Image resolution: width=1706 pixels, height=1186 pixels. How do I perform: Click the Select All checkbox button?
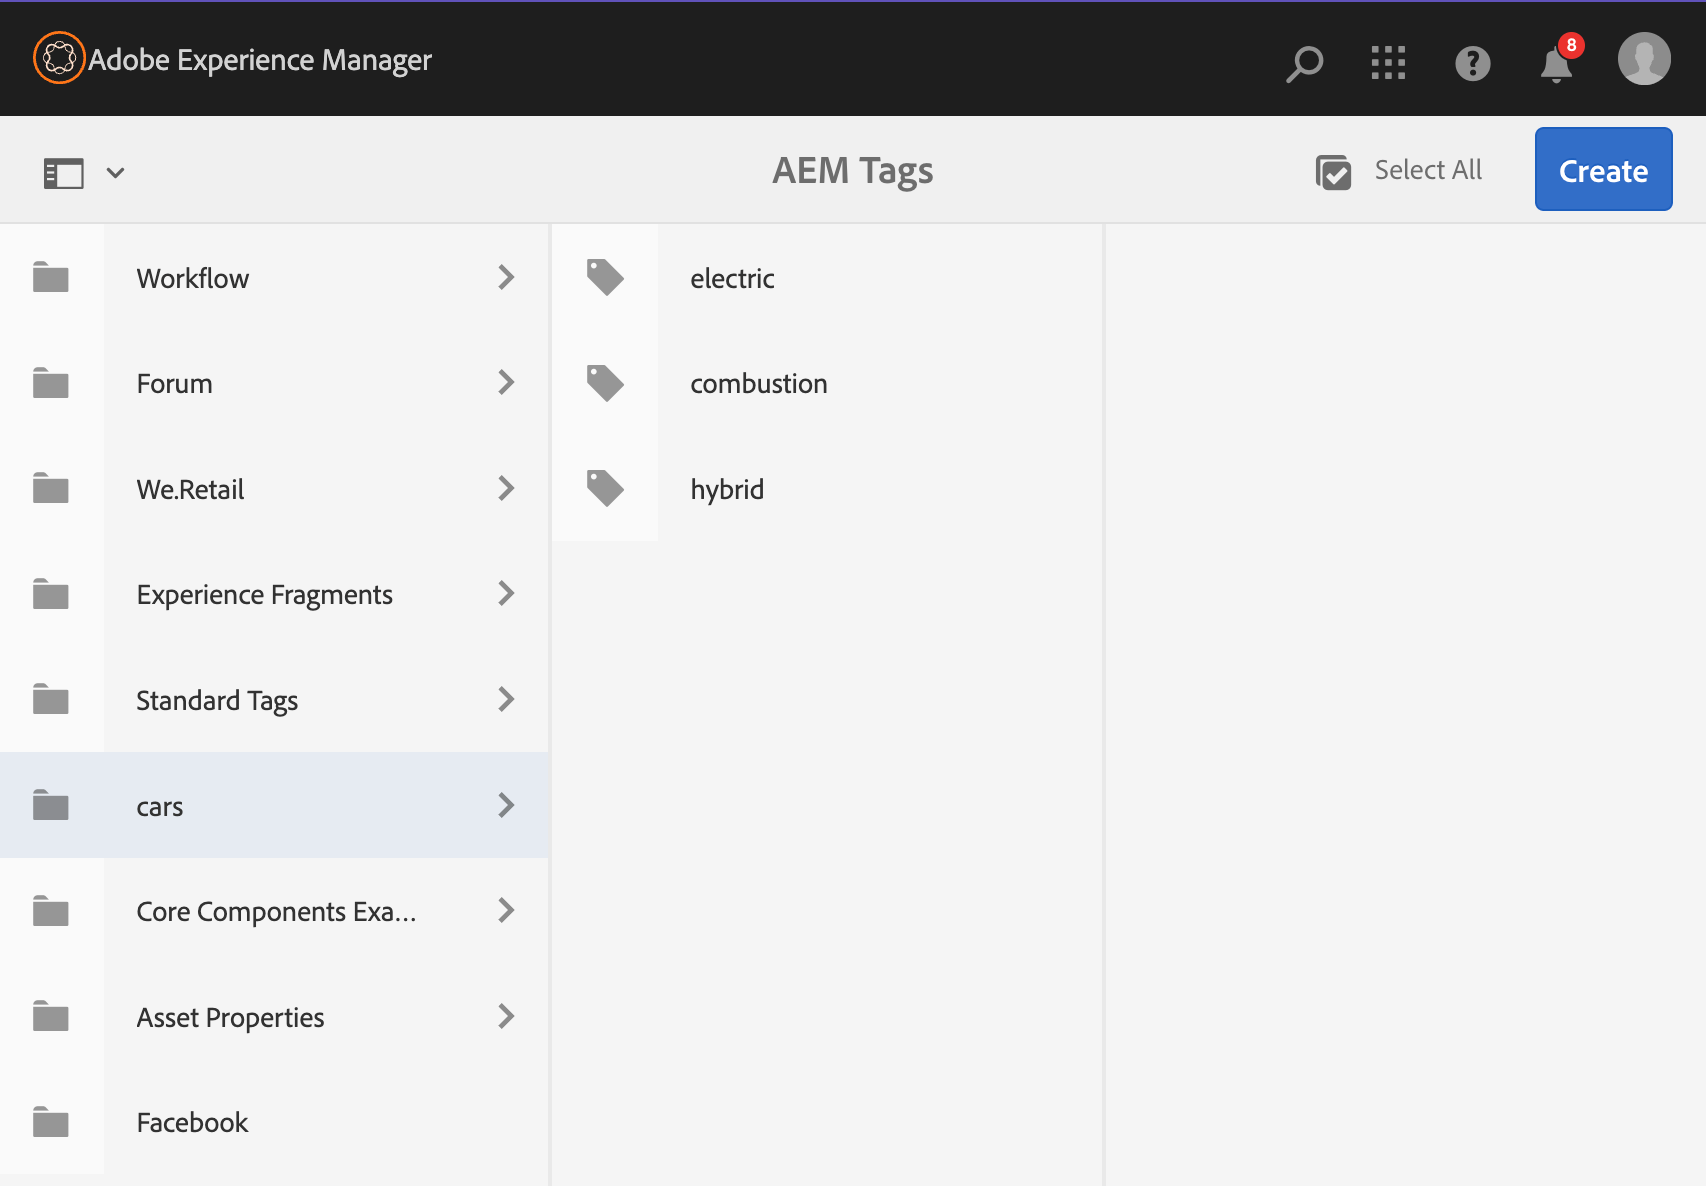[1399, 171]
